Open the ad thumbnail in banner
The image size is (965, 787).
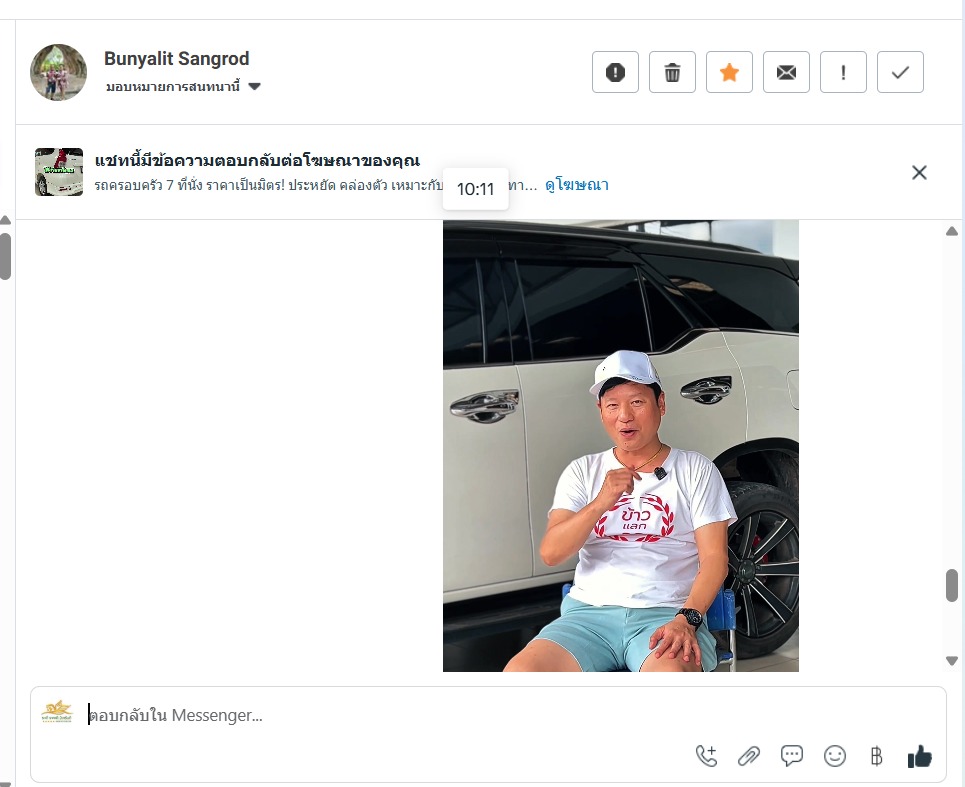point(58,172)
